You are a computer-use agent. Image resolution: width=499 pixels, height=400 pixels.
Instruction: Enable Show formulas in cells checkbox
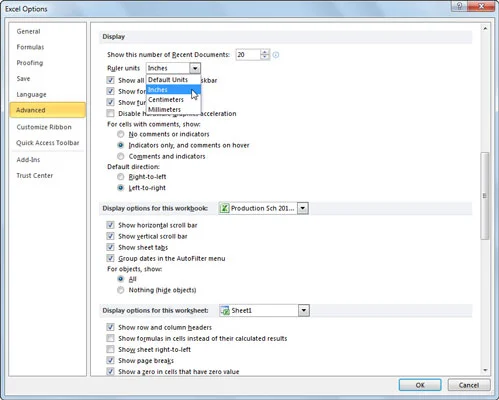click(110, 338)
